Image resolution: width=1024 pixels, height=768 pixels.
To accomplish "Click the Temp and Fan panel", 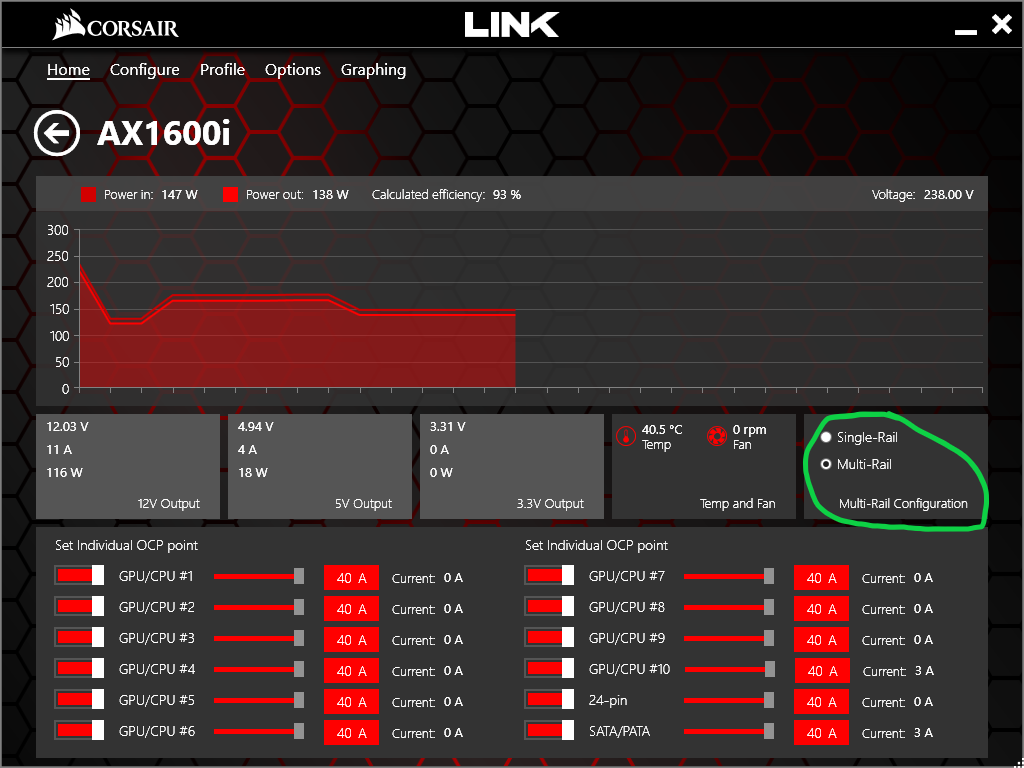I will tap(704, 466).
